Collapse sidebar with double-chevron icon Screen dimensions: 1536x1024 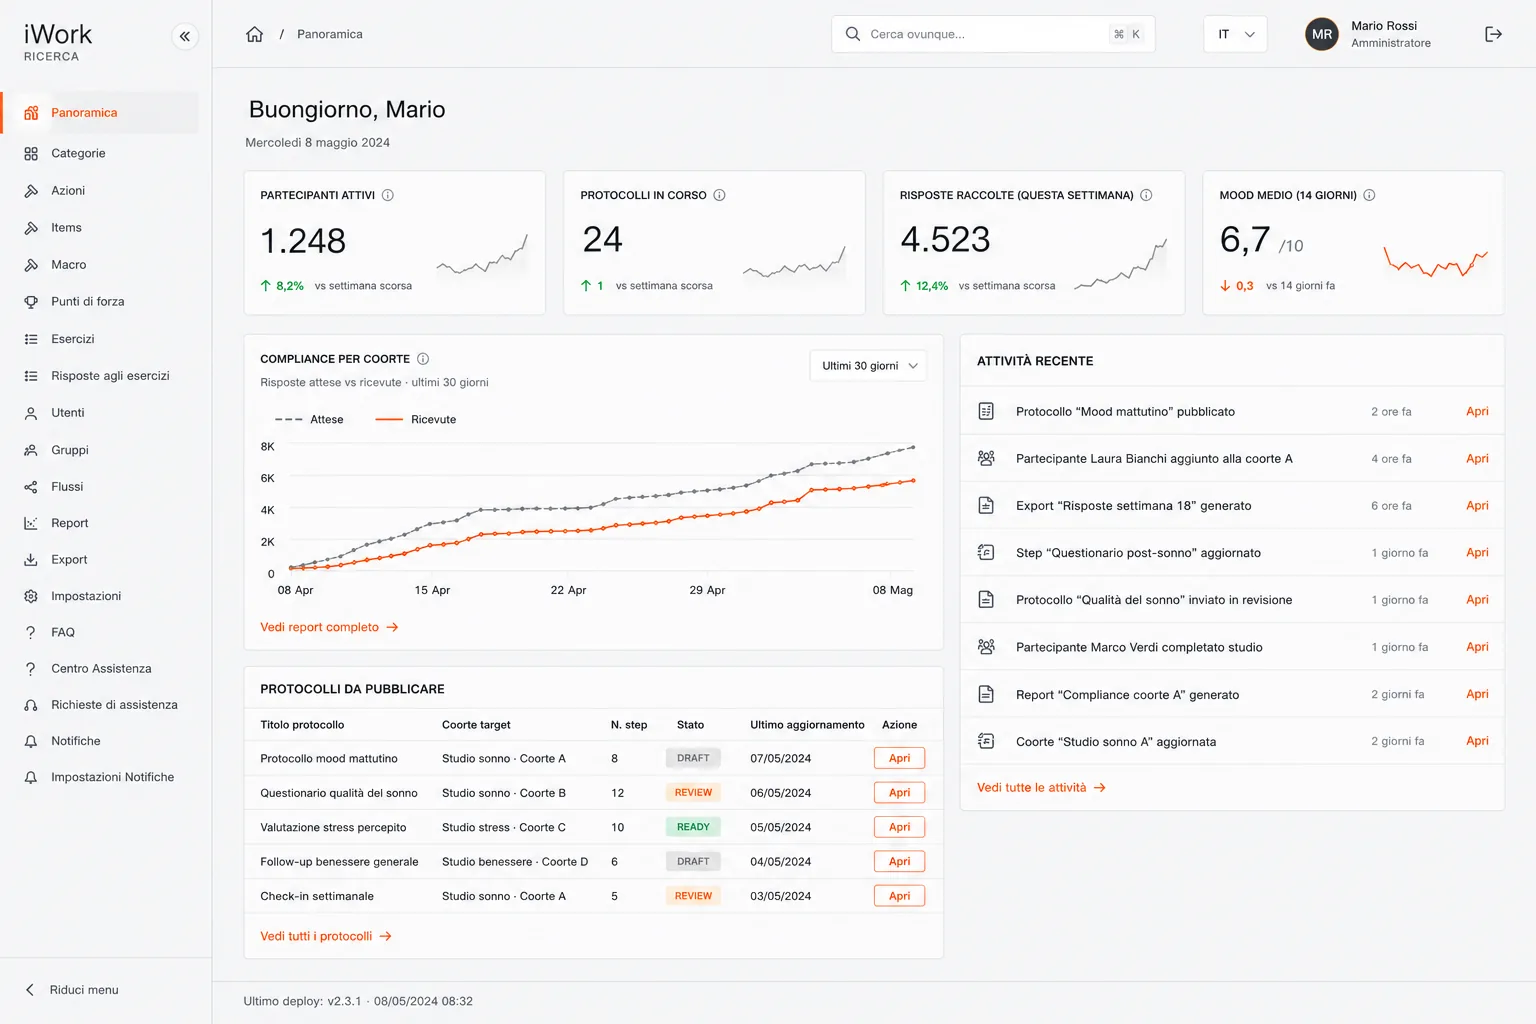click(185, 36)
